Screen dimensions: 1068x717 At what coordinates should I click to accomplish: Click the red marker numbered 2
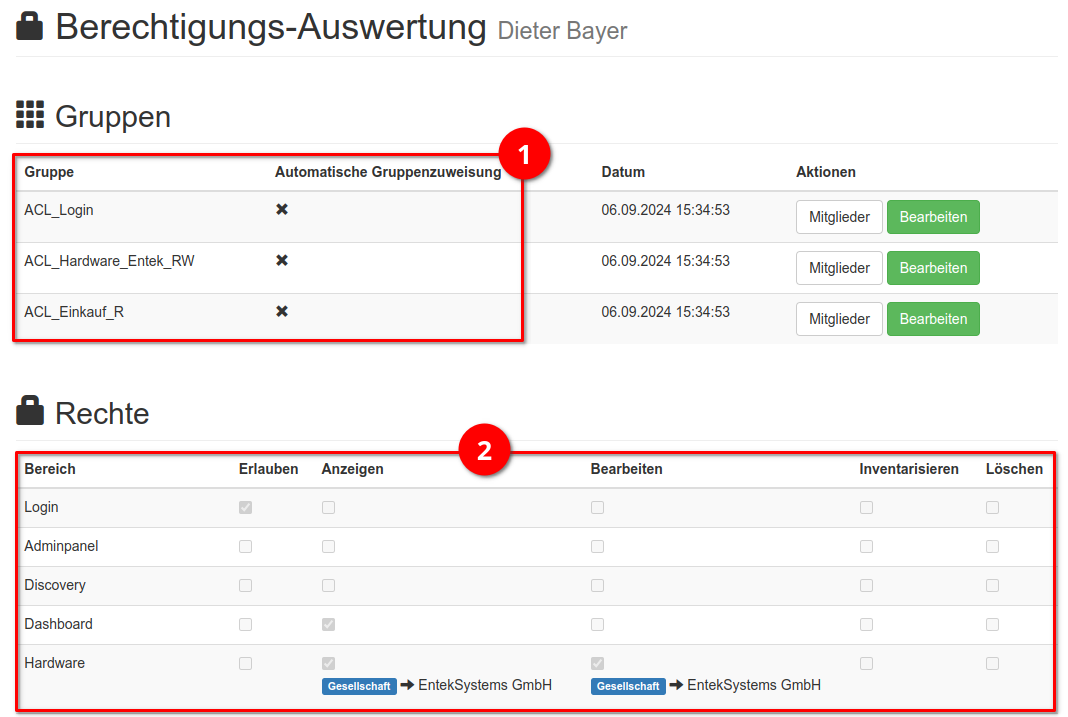(486, 451)
